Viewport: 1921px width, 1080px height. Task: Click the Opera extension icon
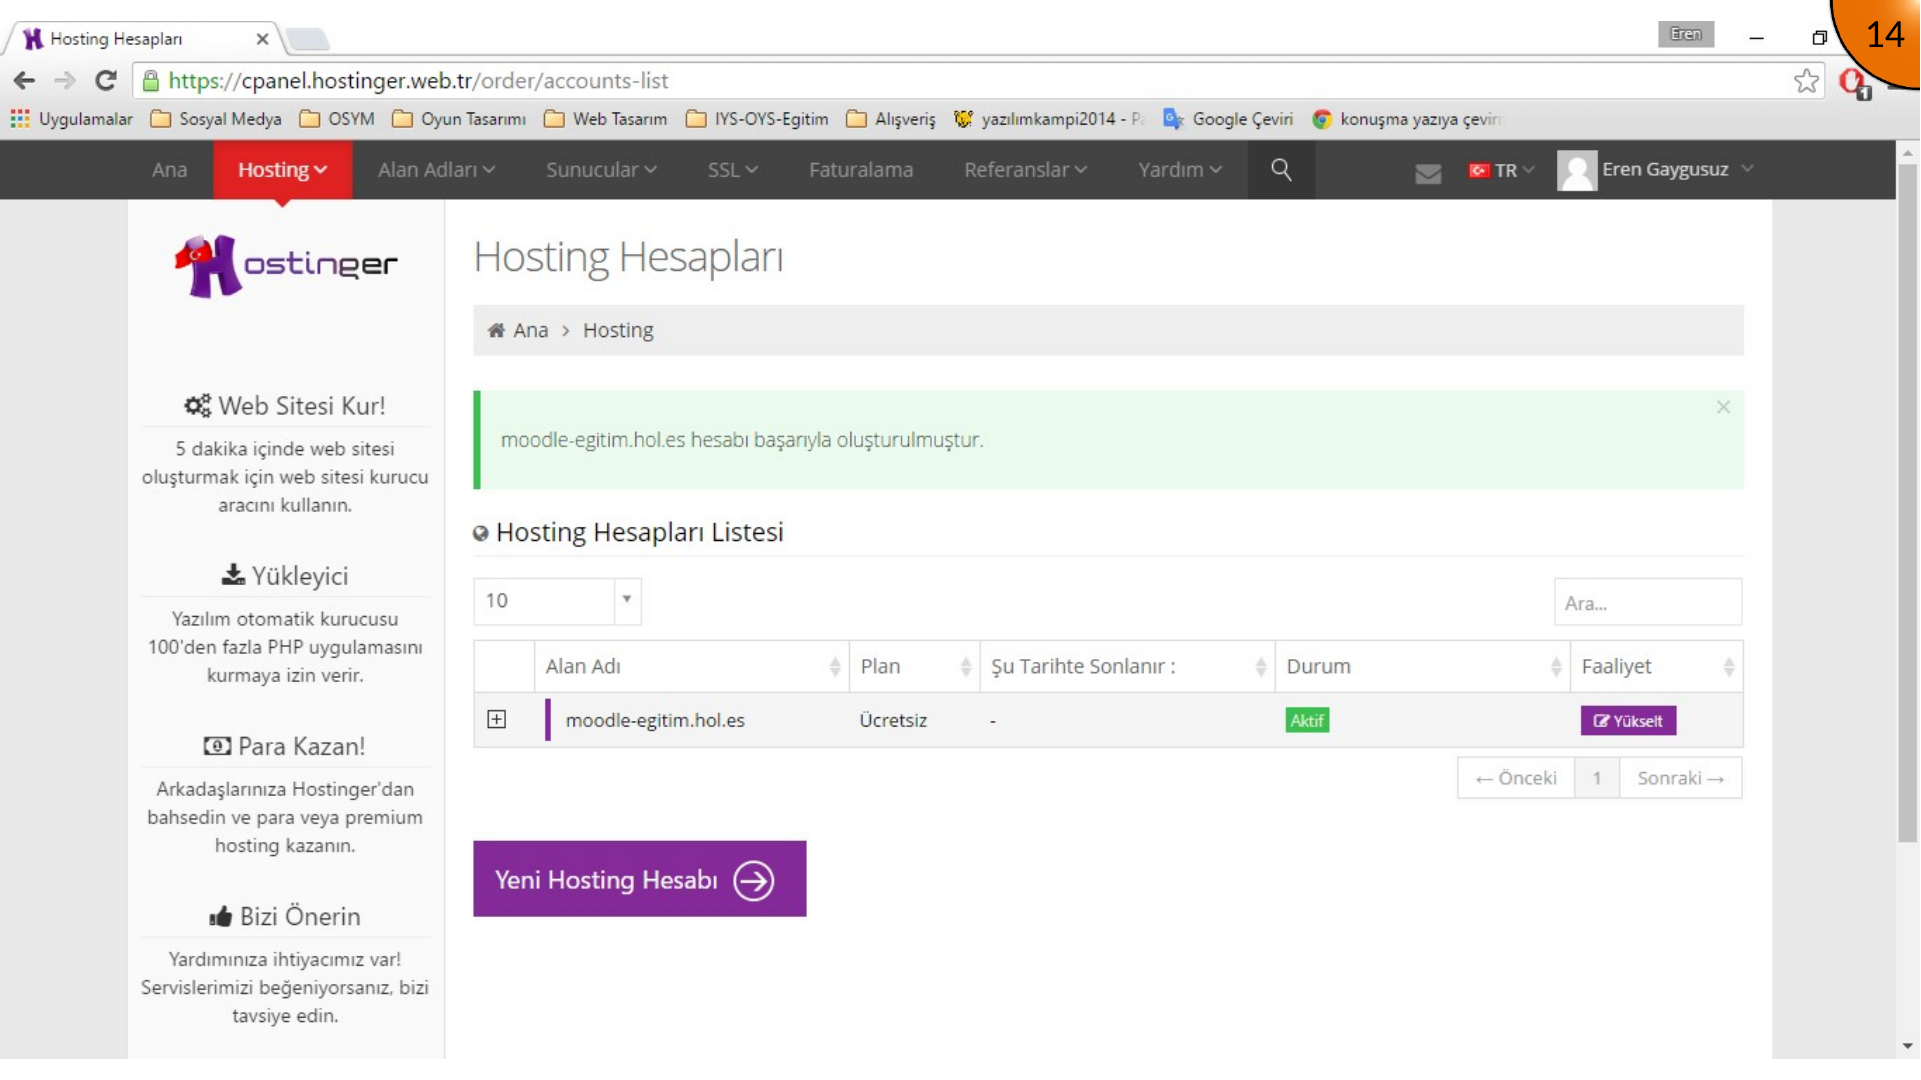tap(1854, 82)
